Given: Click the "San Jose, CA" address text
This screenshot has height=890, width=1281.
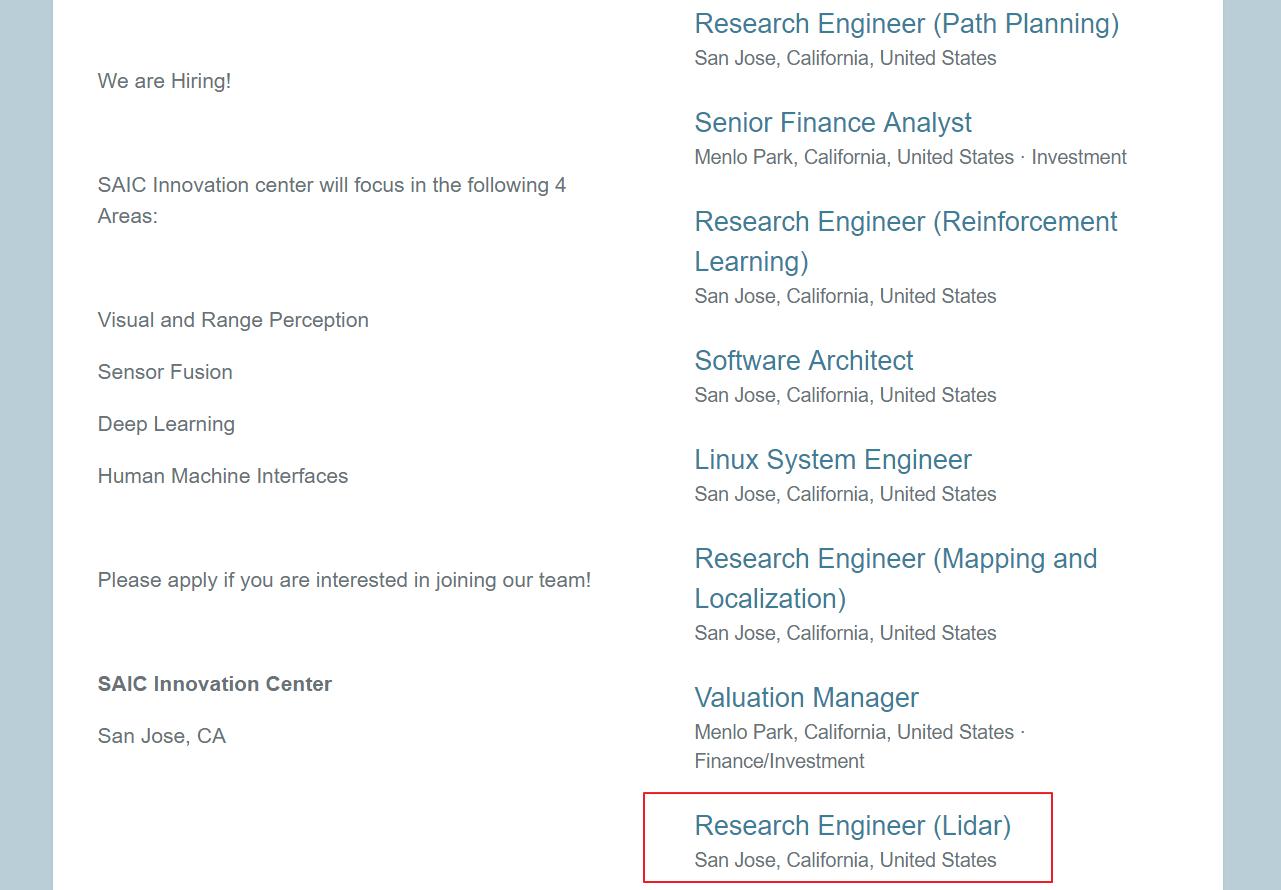Looking at the screenshot, I should tap(162, 736).
